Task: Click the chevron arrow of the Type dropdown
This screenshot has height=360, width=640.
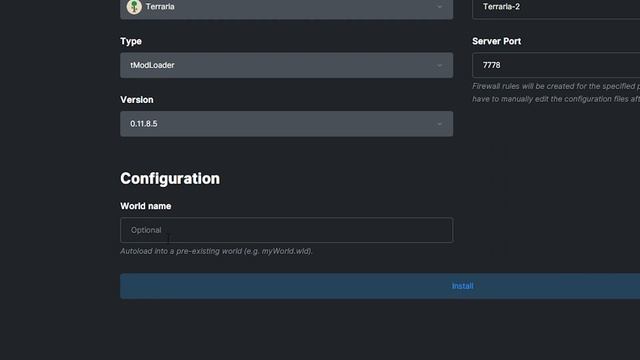Action: [x=440, y=65]
